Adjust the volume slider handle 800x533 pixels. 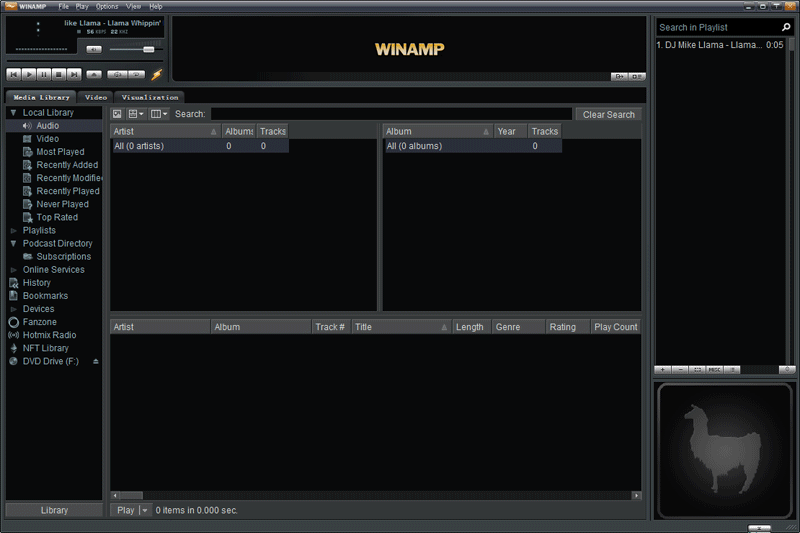point(148,49)
